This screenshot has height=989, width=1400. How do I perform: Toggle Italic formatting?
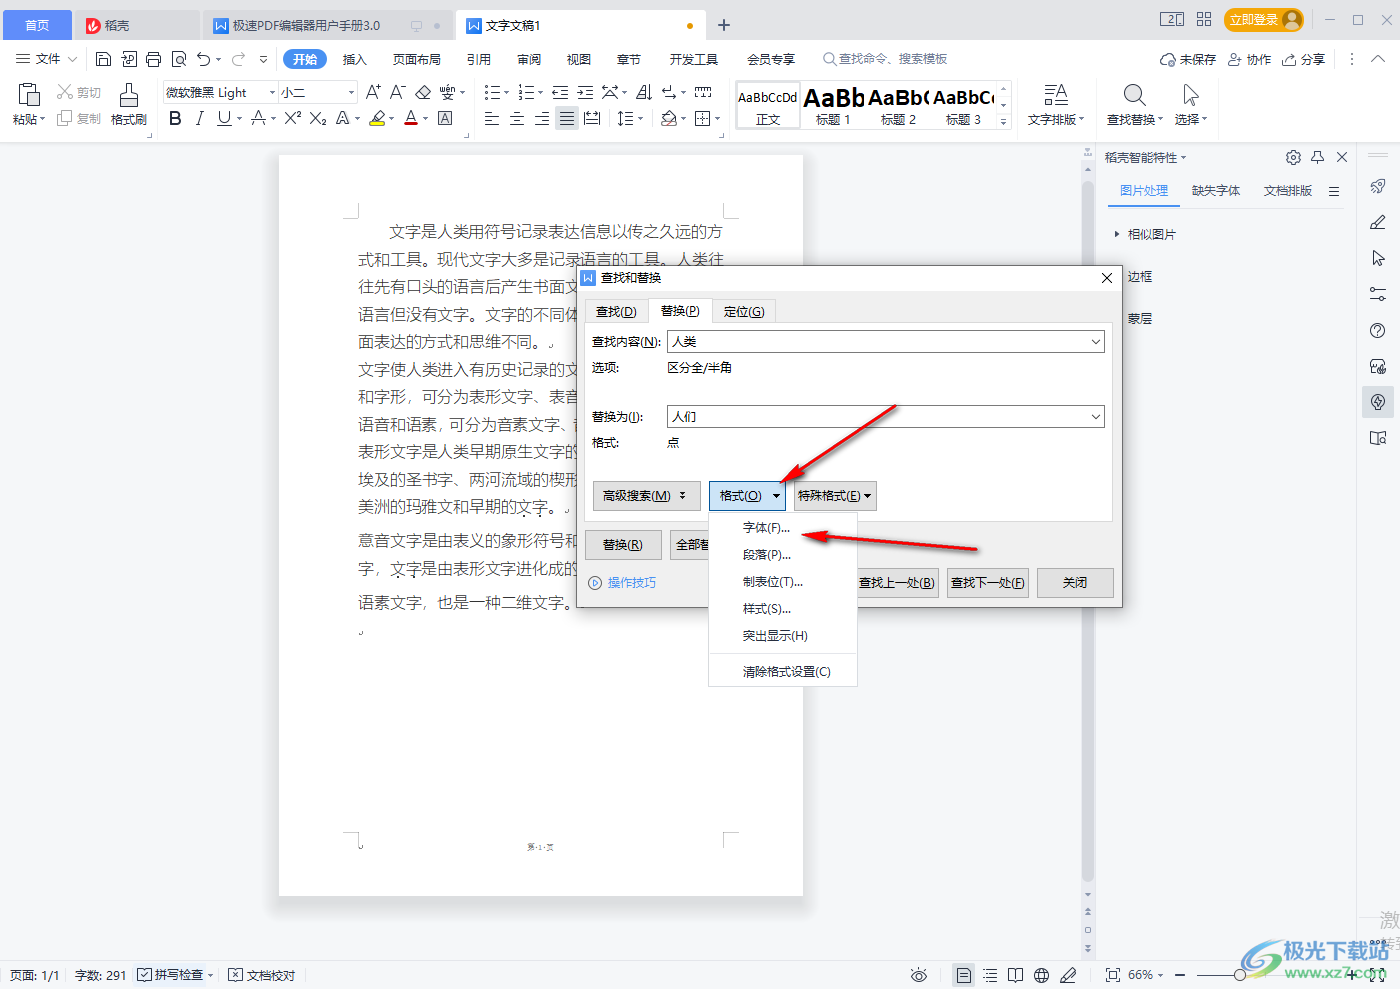(x=200, y=118)
